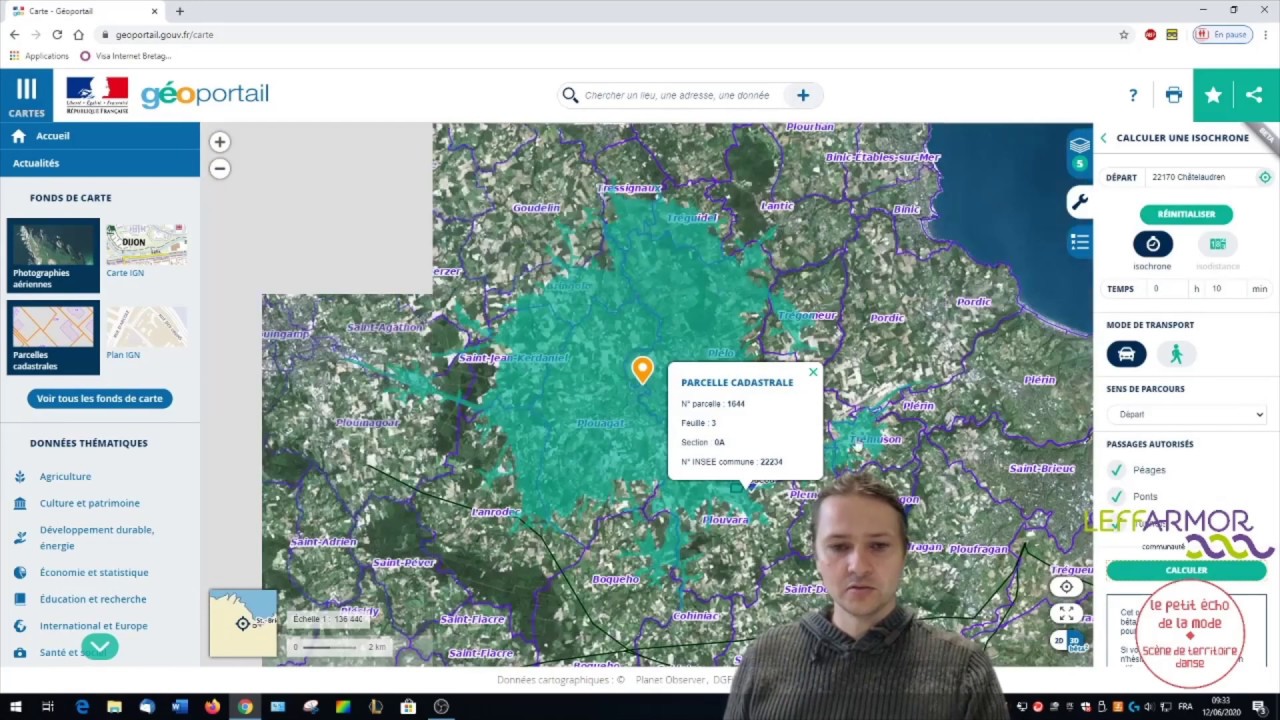Screen dimensions: 1280x720
Task: Open the map tools wrench
Action: coord(1079,203)
